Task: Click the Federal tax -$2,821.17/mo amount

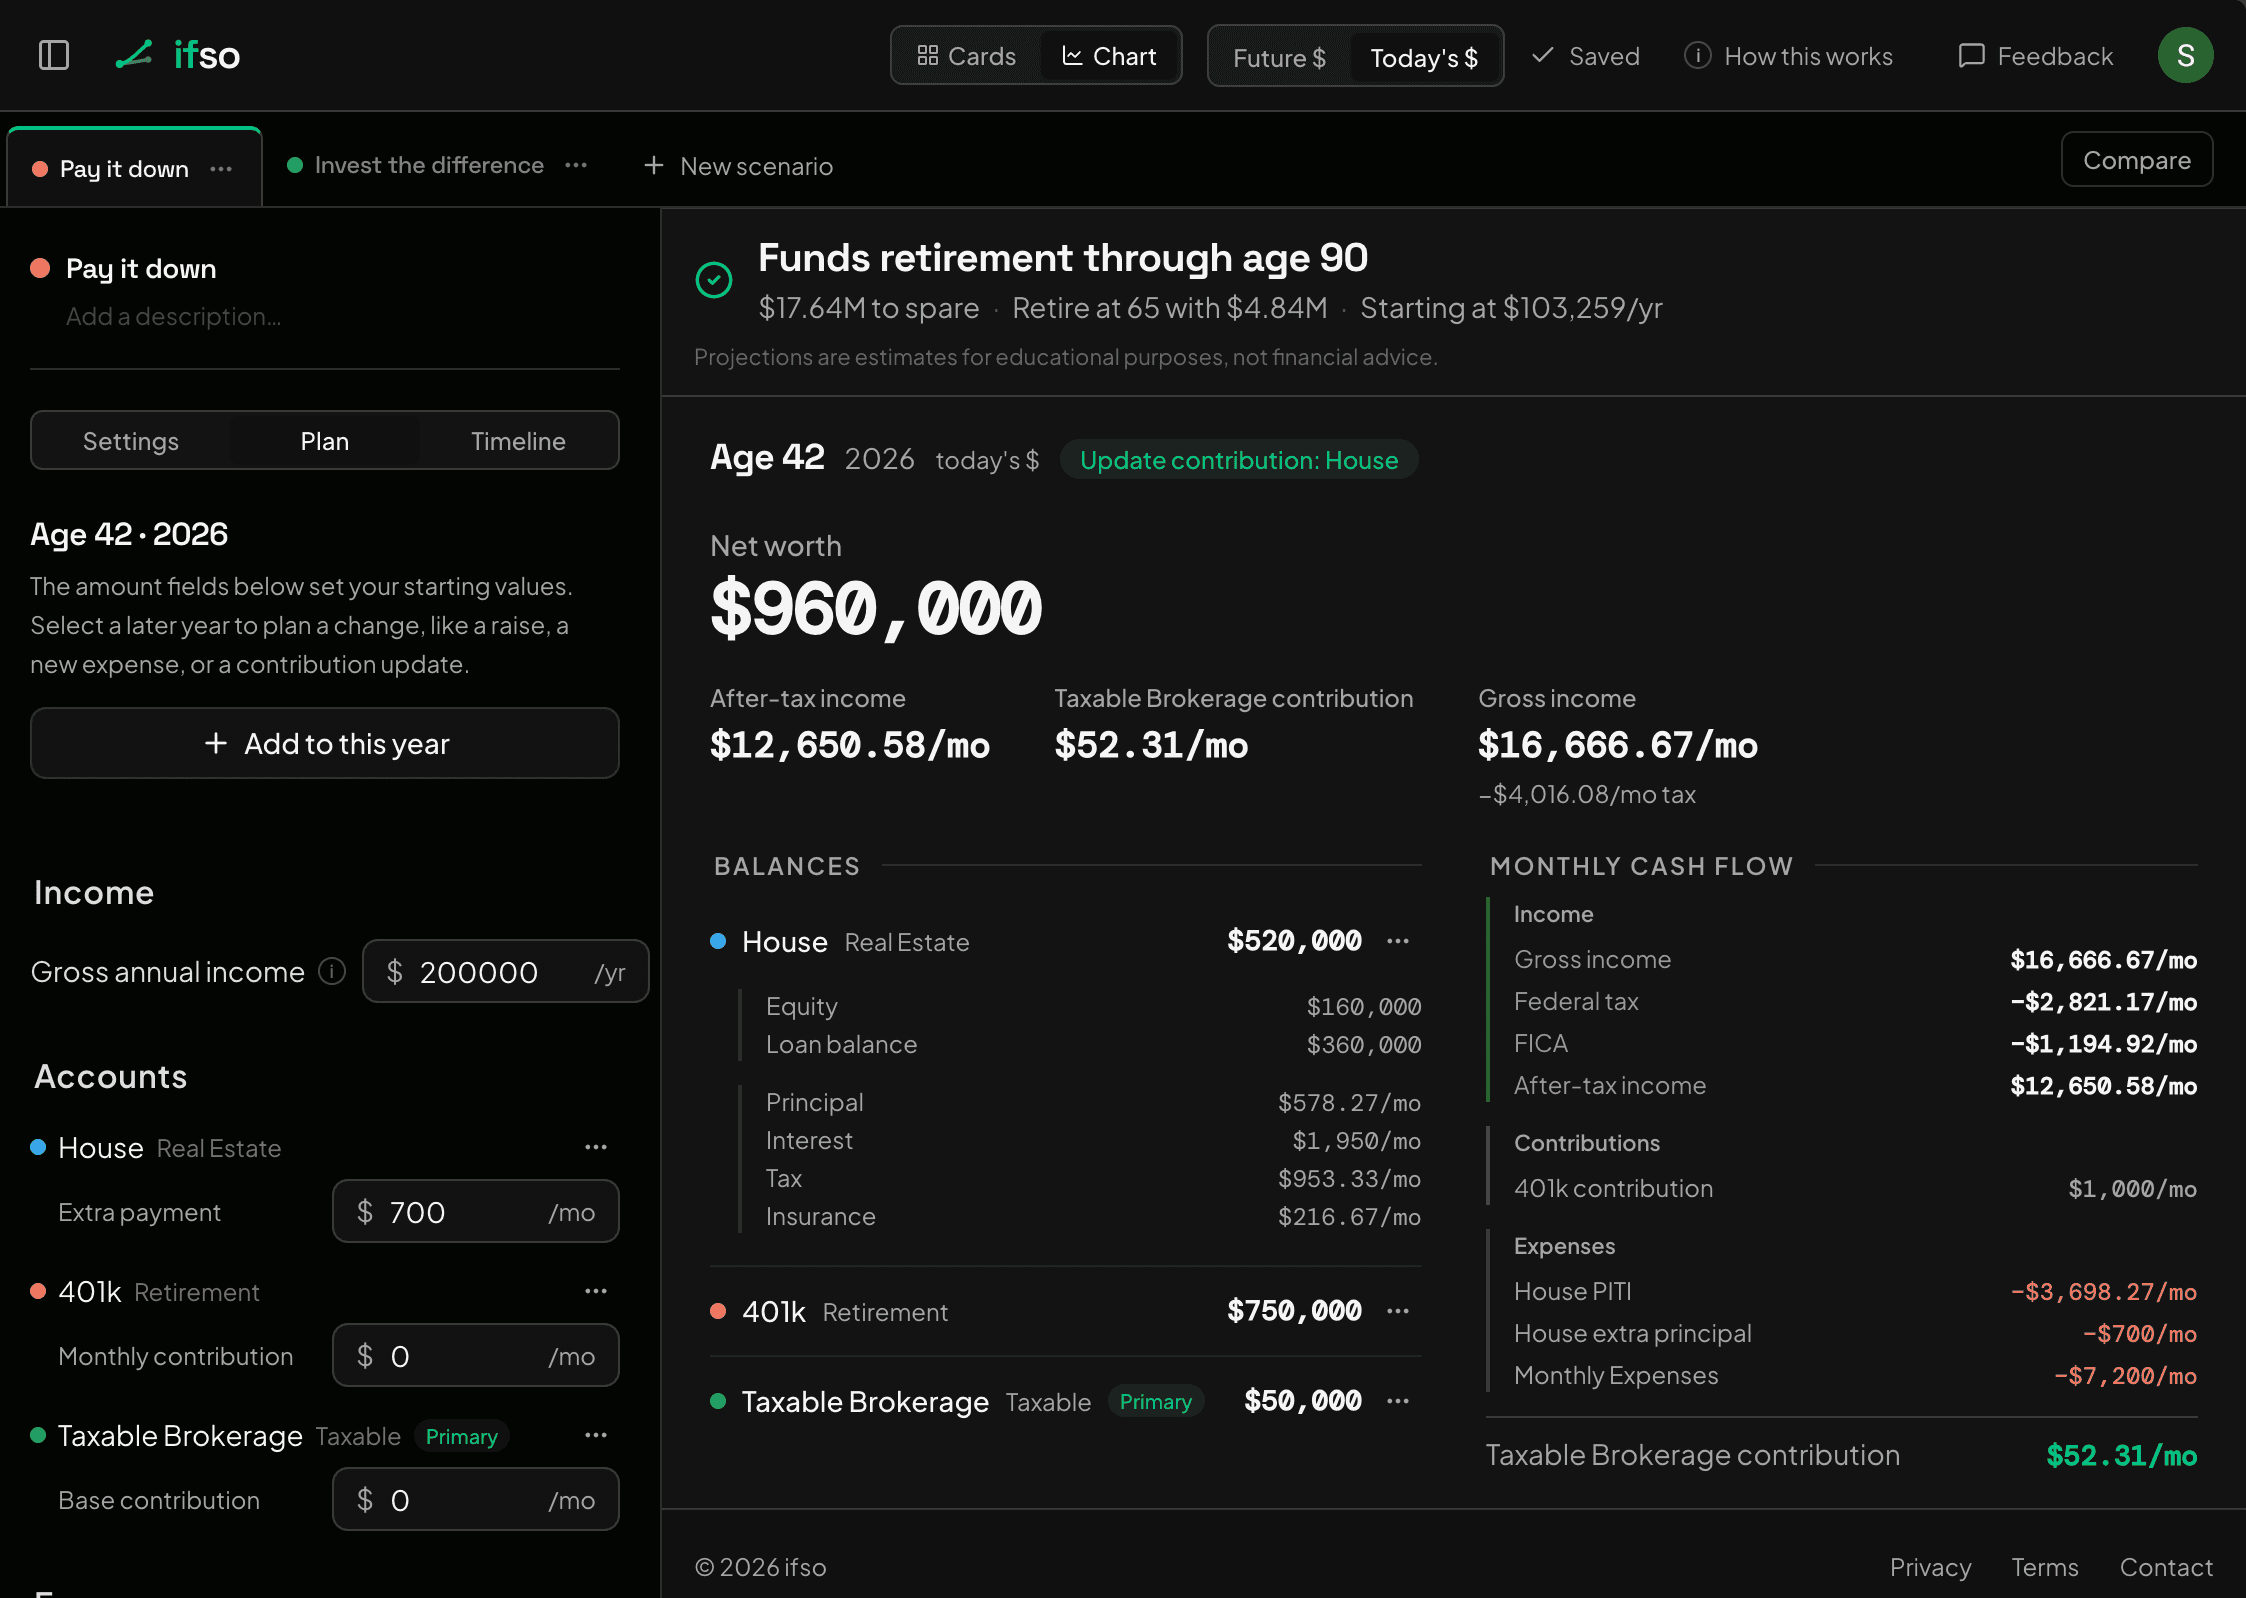Action: pos(2104,1002)
